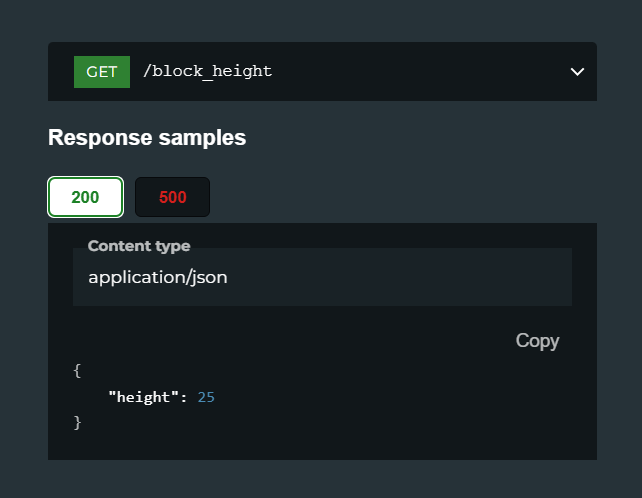Viewport: 642px width, 498px height.
Task: Click the application/json text
Action: [158, 277]
